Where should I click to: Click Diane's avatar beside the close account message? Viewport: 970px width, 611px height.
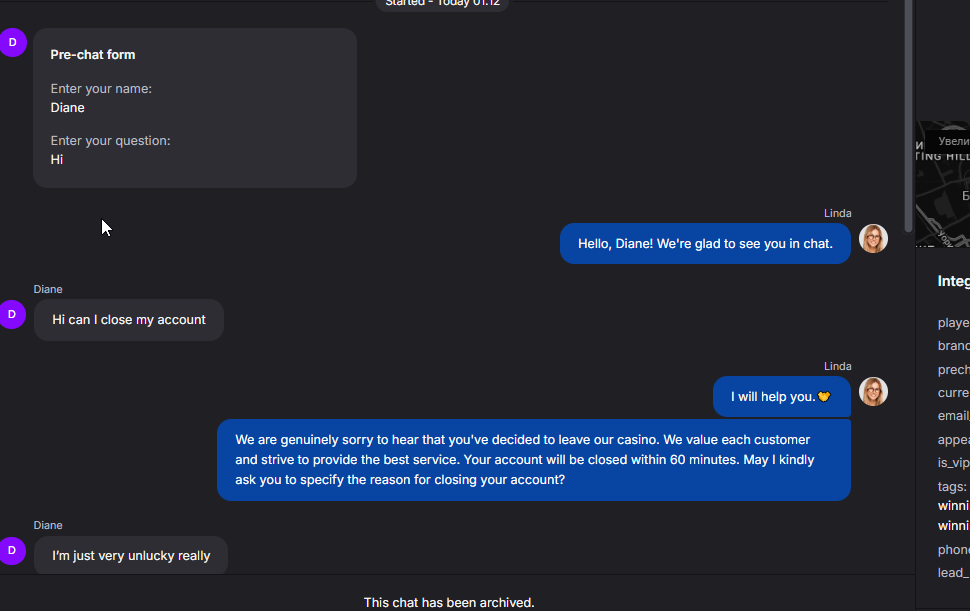[12, 314]
